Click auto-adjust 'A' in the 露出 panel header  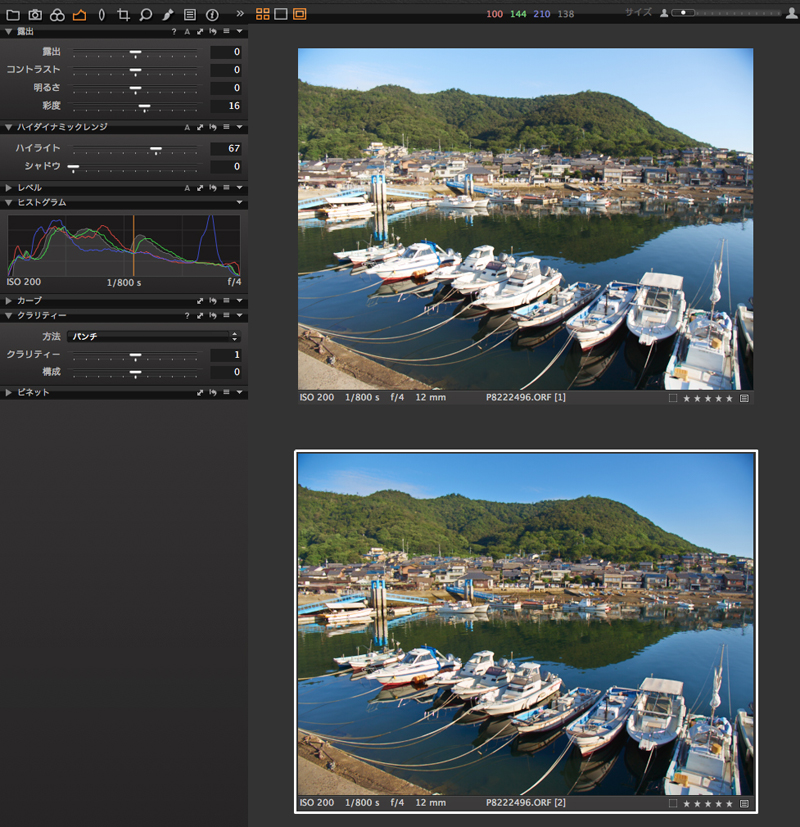pyautogui.click(x=186, y=32)
